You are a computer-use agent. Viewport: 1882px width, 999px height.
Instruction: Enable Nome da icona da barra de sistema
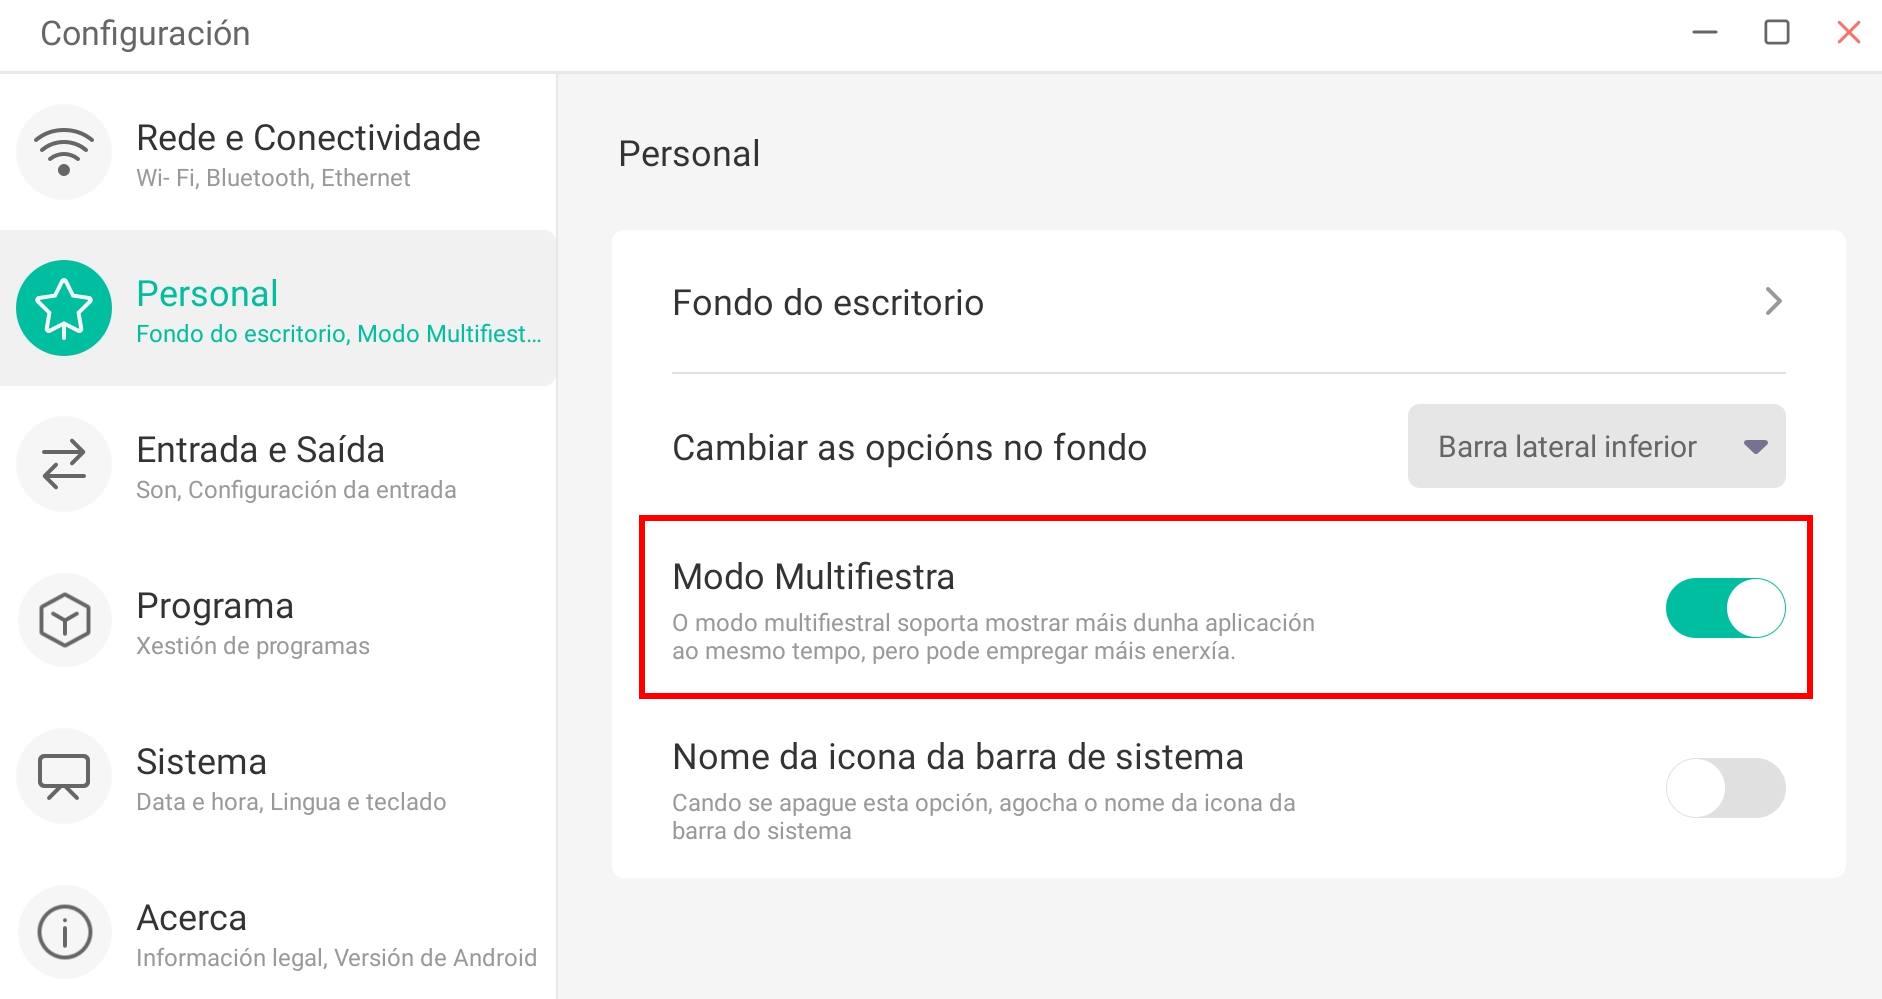pyautogui.click(x=1725, y=788)
